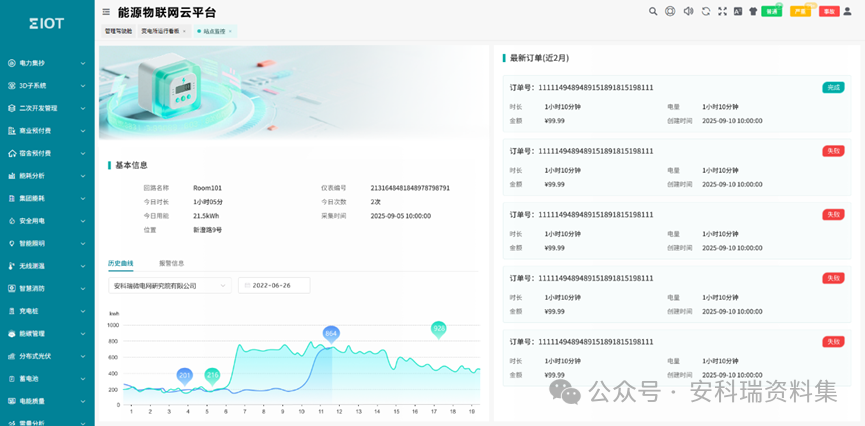Enter fullscreen with the expand arrows icon

click(722, 11)
